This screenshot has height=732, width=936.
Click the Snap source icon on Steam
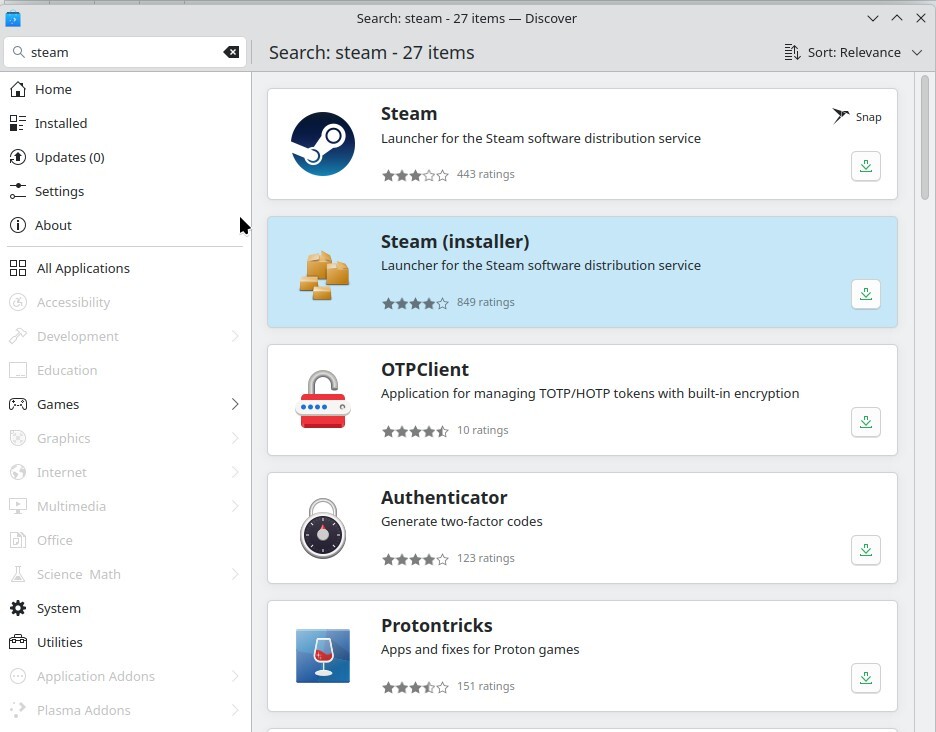point(840,116)
